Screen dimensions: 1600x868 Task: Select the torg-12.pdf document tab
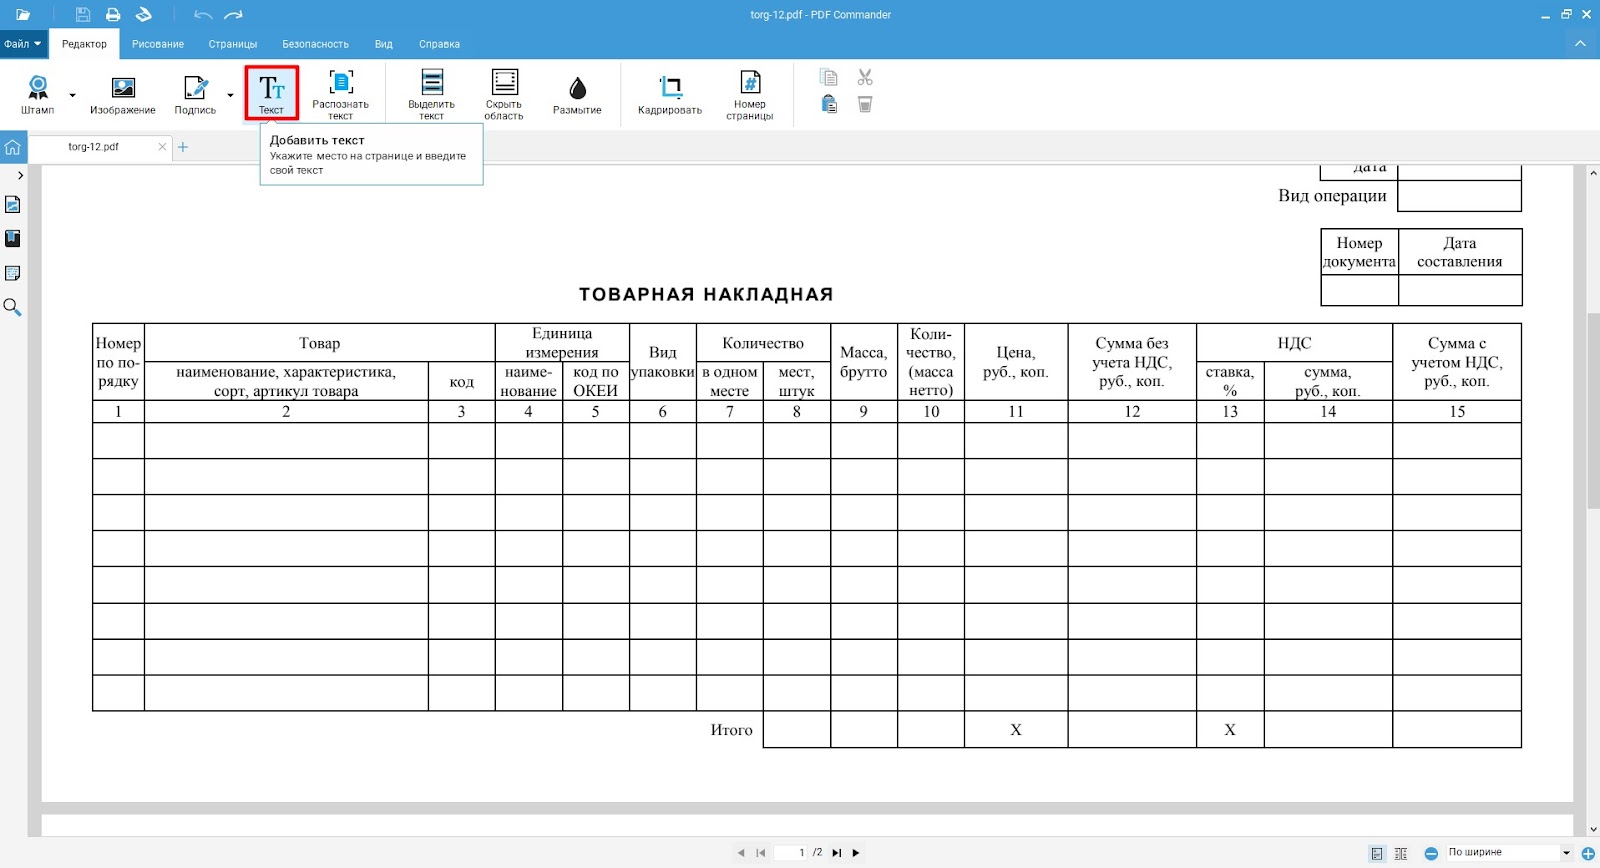click(93, 147)
